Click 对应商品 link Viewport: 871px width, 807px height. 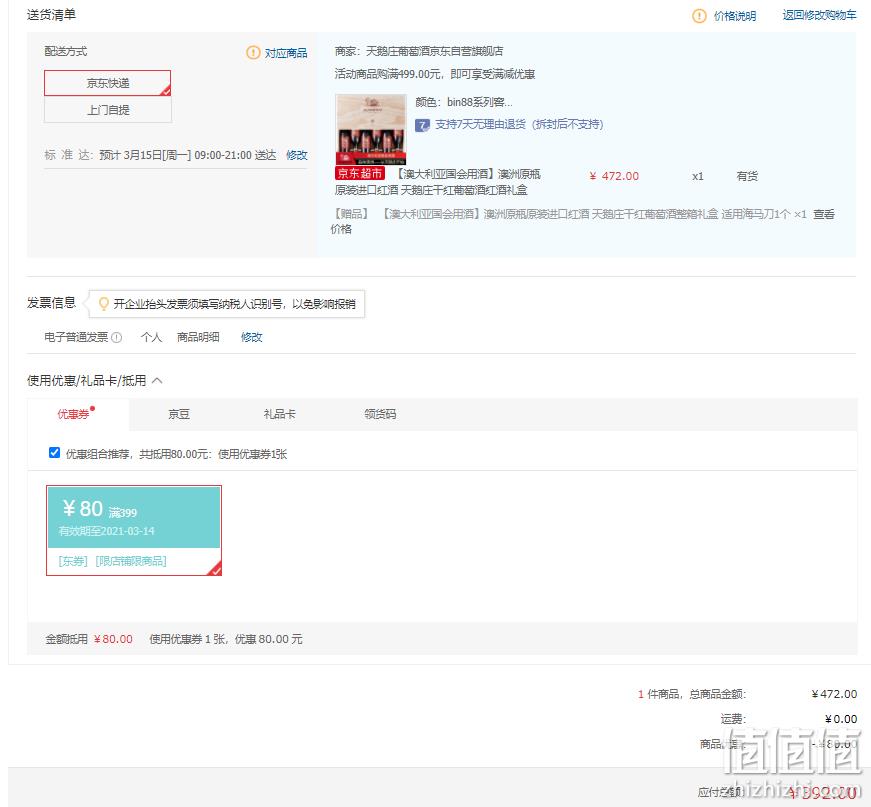(x=286, y=53)
